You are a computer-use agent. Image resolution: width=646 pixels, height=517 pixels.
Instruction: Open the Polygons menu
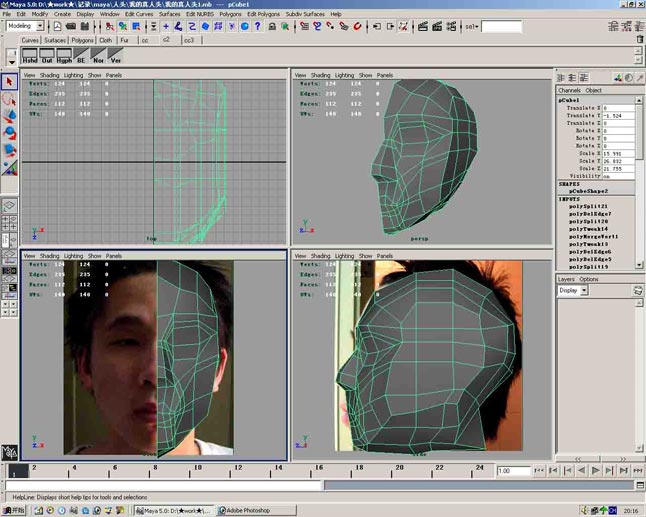point(230,14)
